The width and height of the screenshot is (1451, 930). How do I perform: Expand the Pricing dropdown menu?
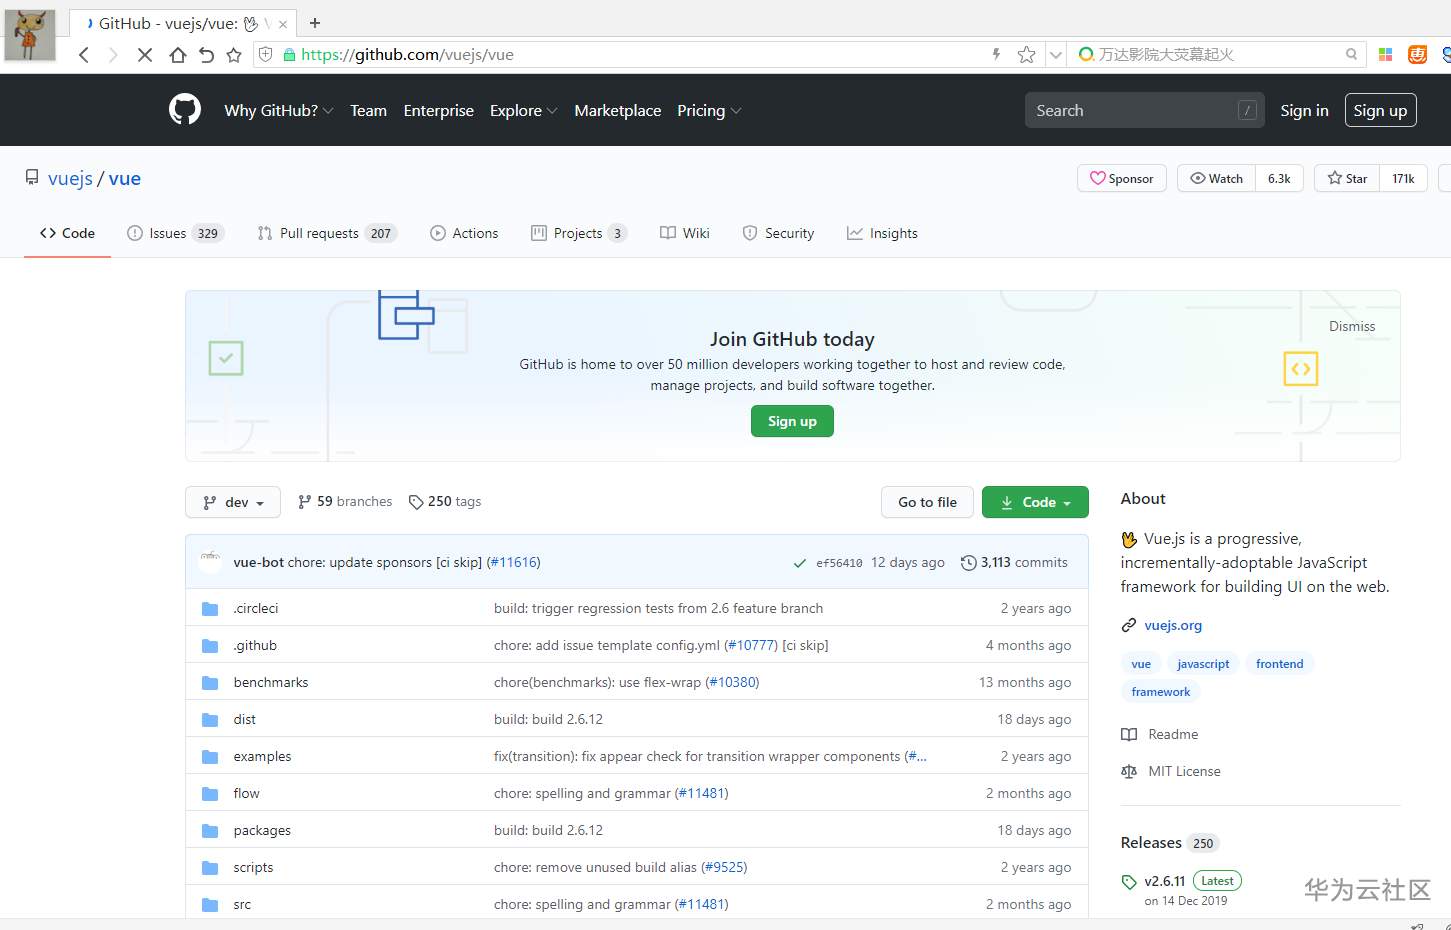point(709,111)
